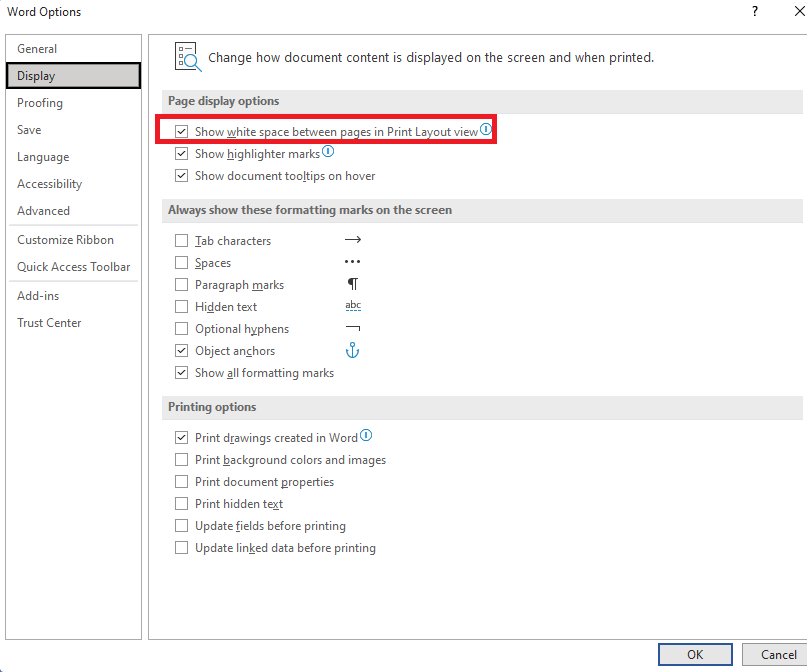807x672 pixels.
Task: Click the Change how document content description
Action: pos(431,58)
